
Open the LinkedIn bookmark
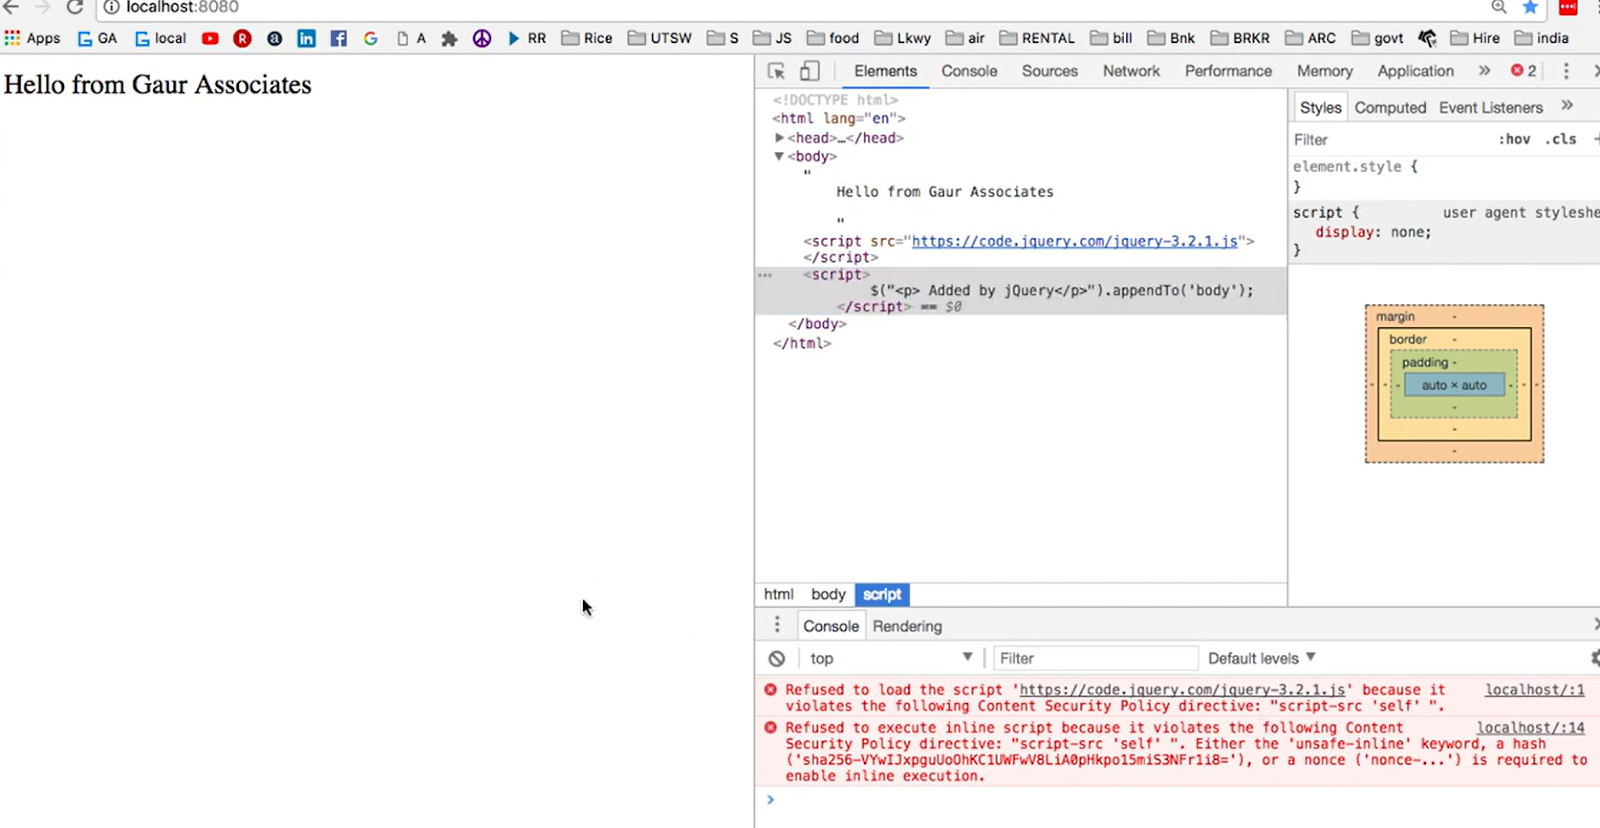pos(306,38)
